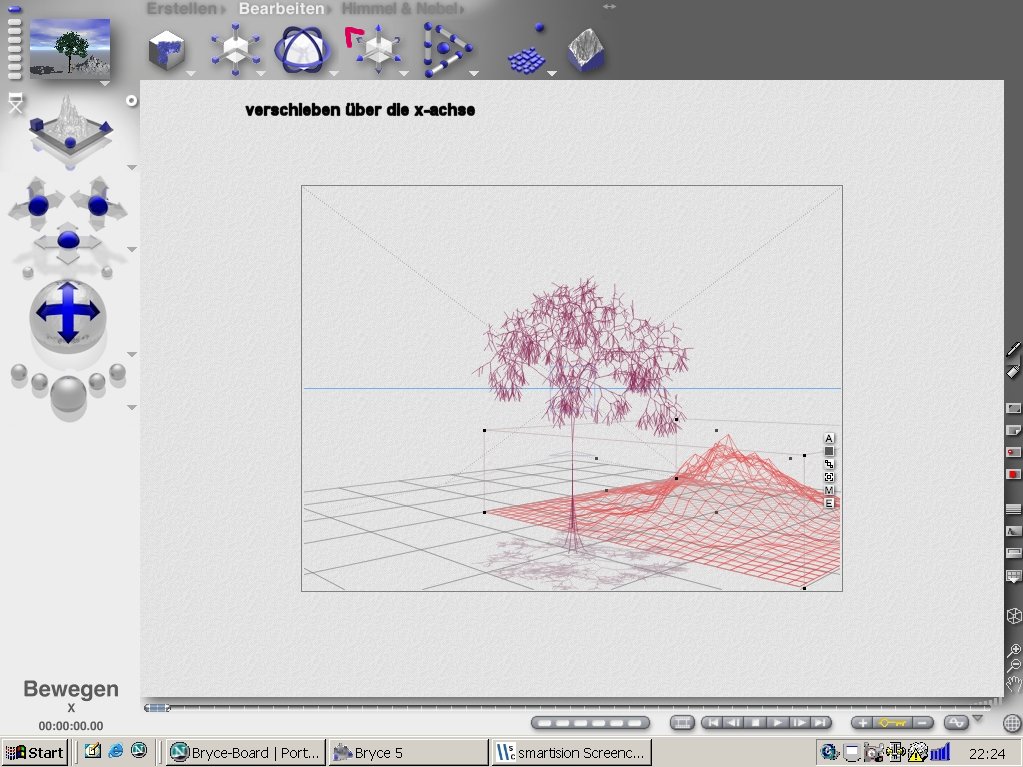
Task: Toggle the timeline filmstrip button
Action: pyautogui.click(x=682, y=723)
